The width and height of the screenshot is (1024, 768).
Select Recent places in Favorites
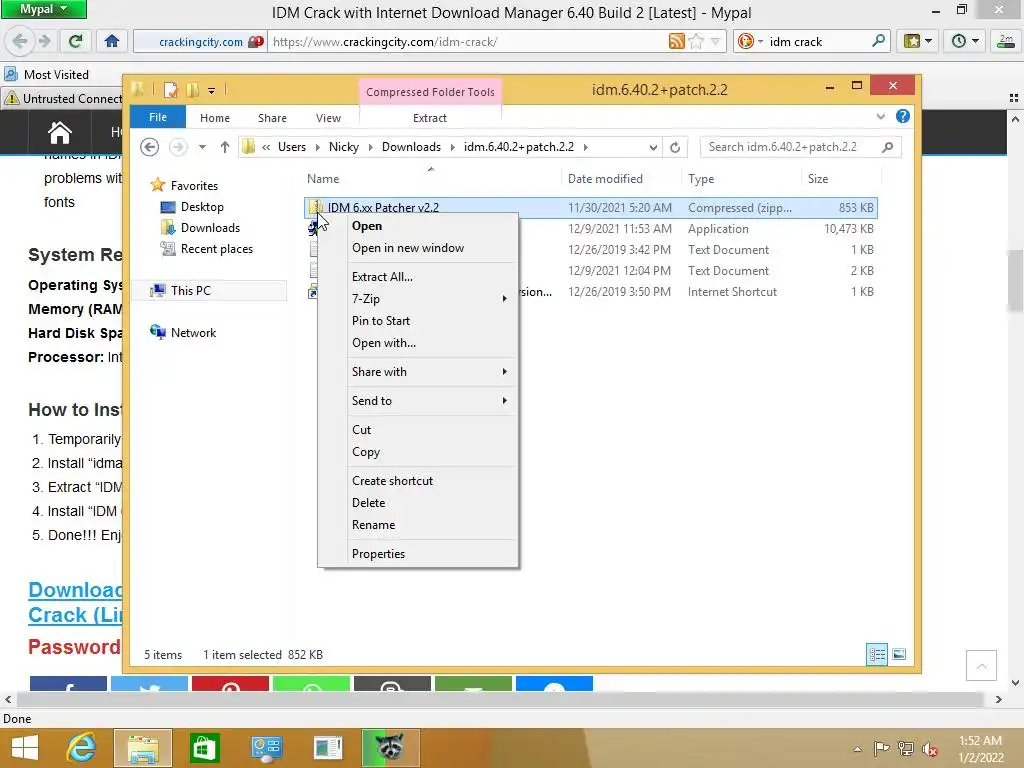pos(216,249)
